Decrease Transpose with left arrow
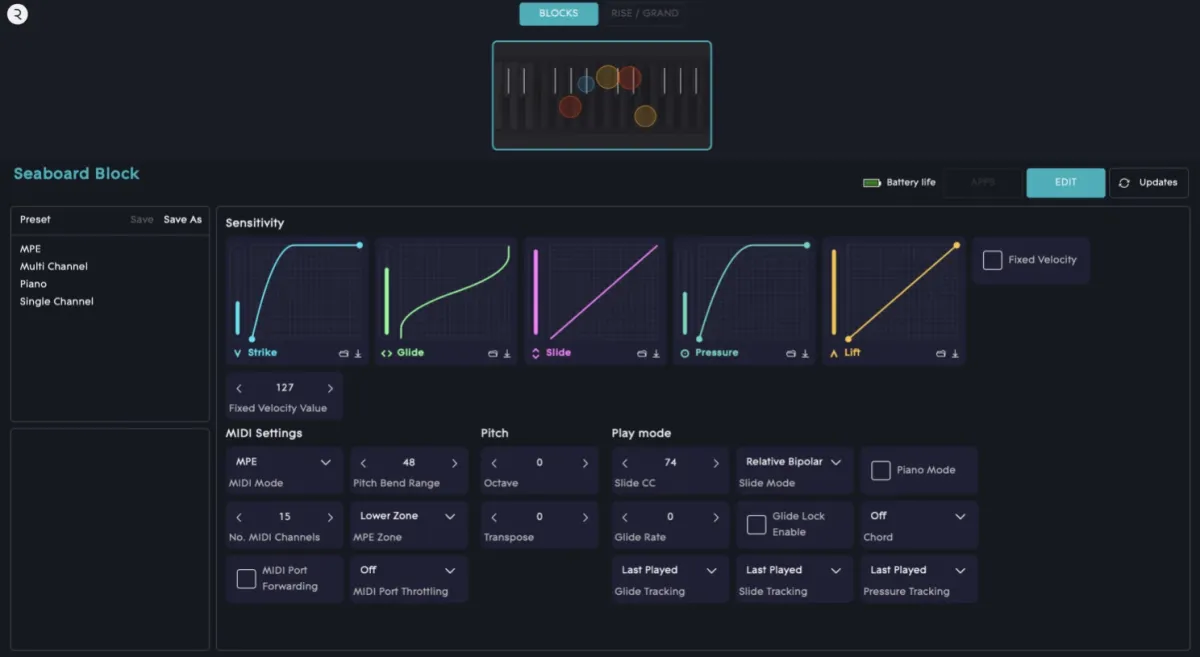Viewport: 1200px width, 657px height. tap(494, 517)
